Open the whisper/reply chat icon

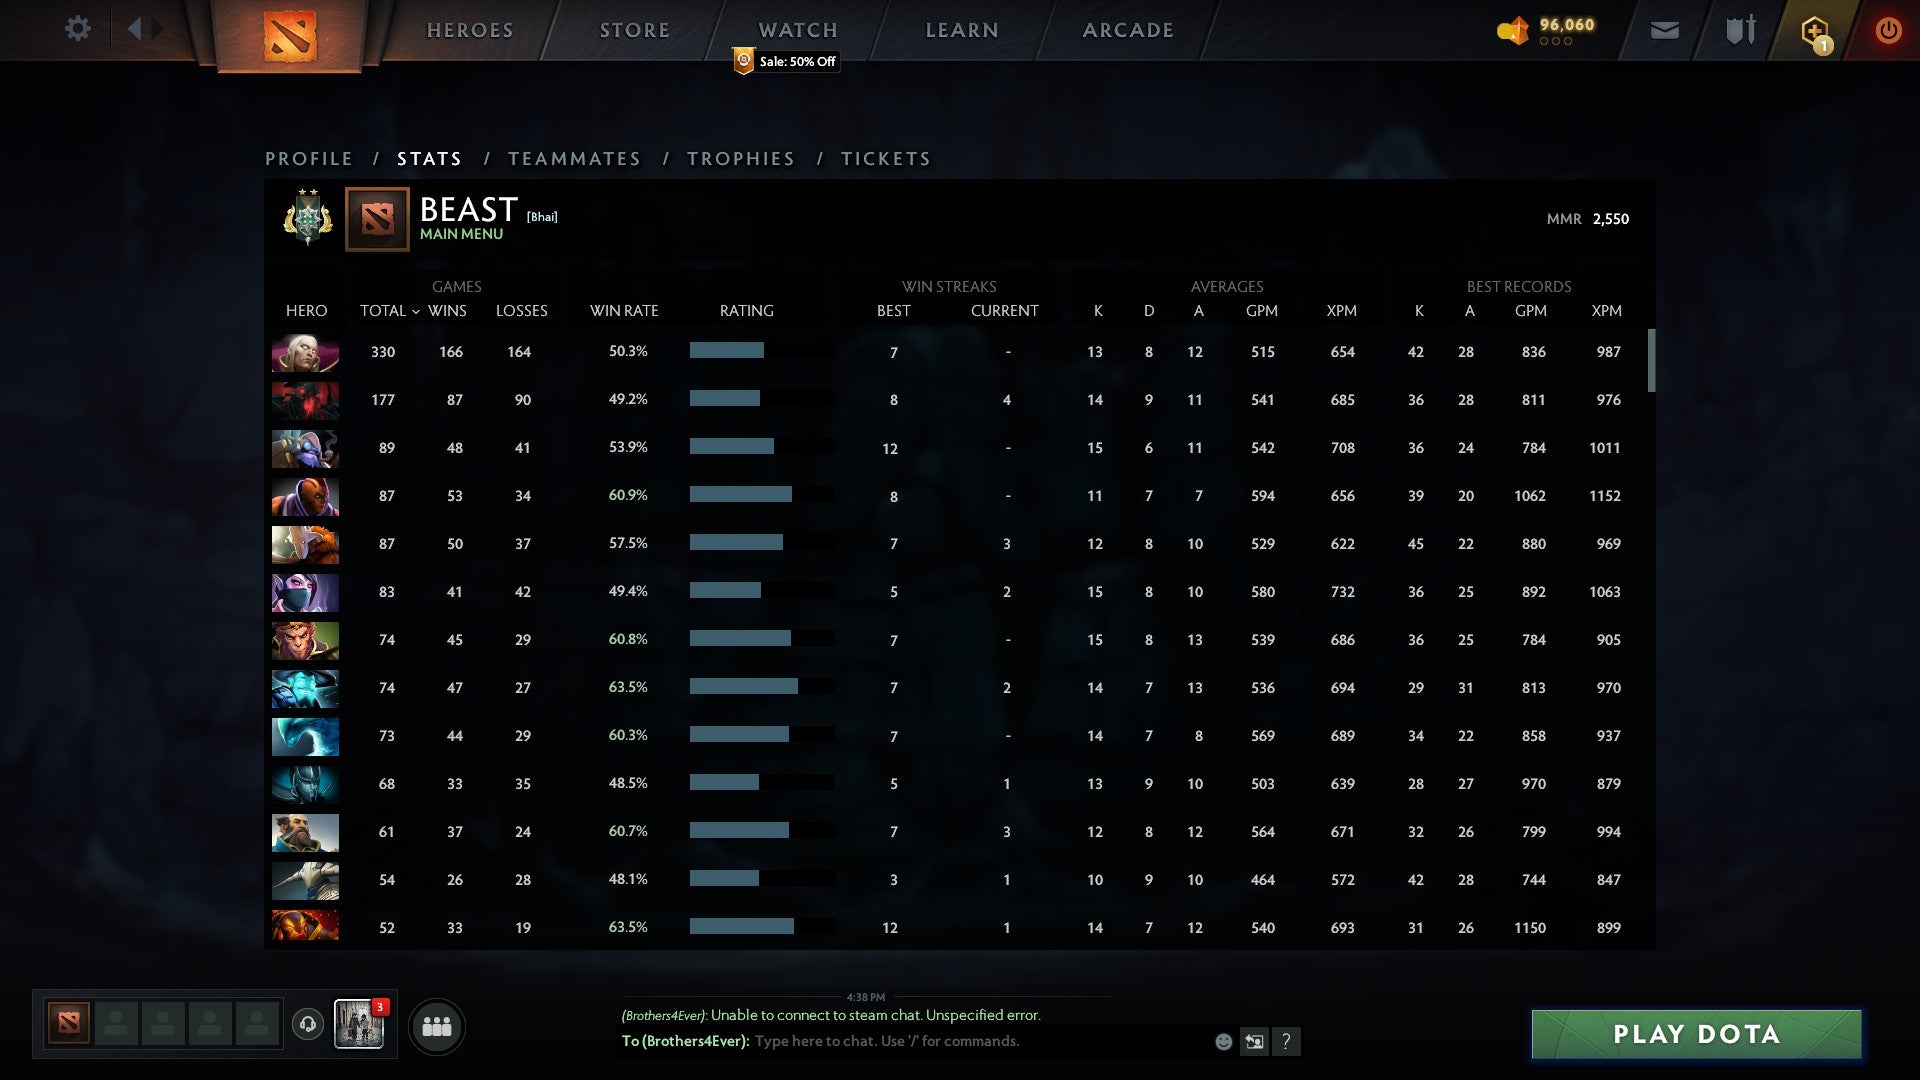coord(1254,1041)
